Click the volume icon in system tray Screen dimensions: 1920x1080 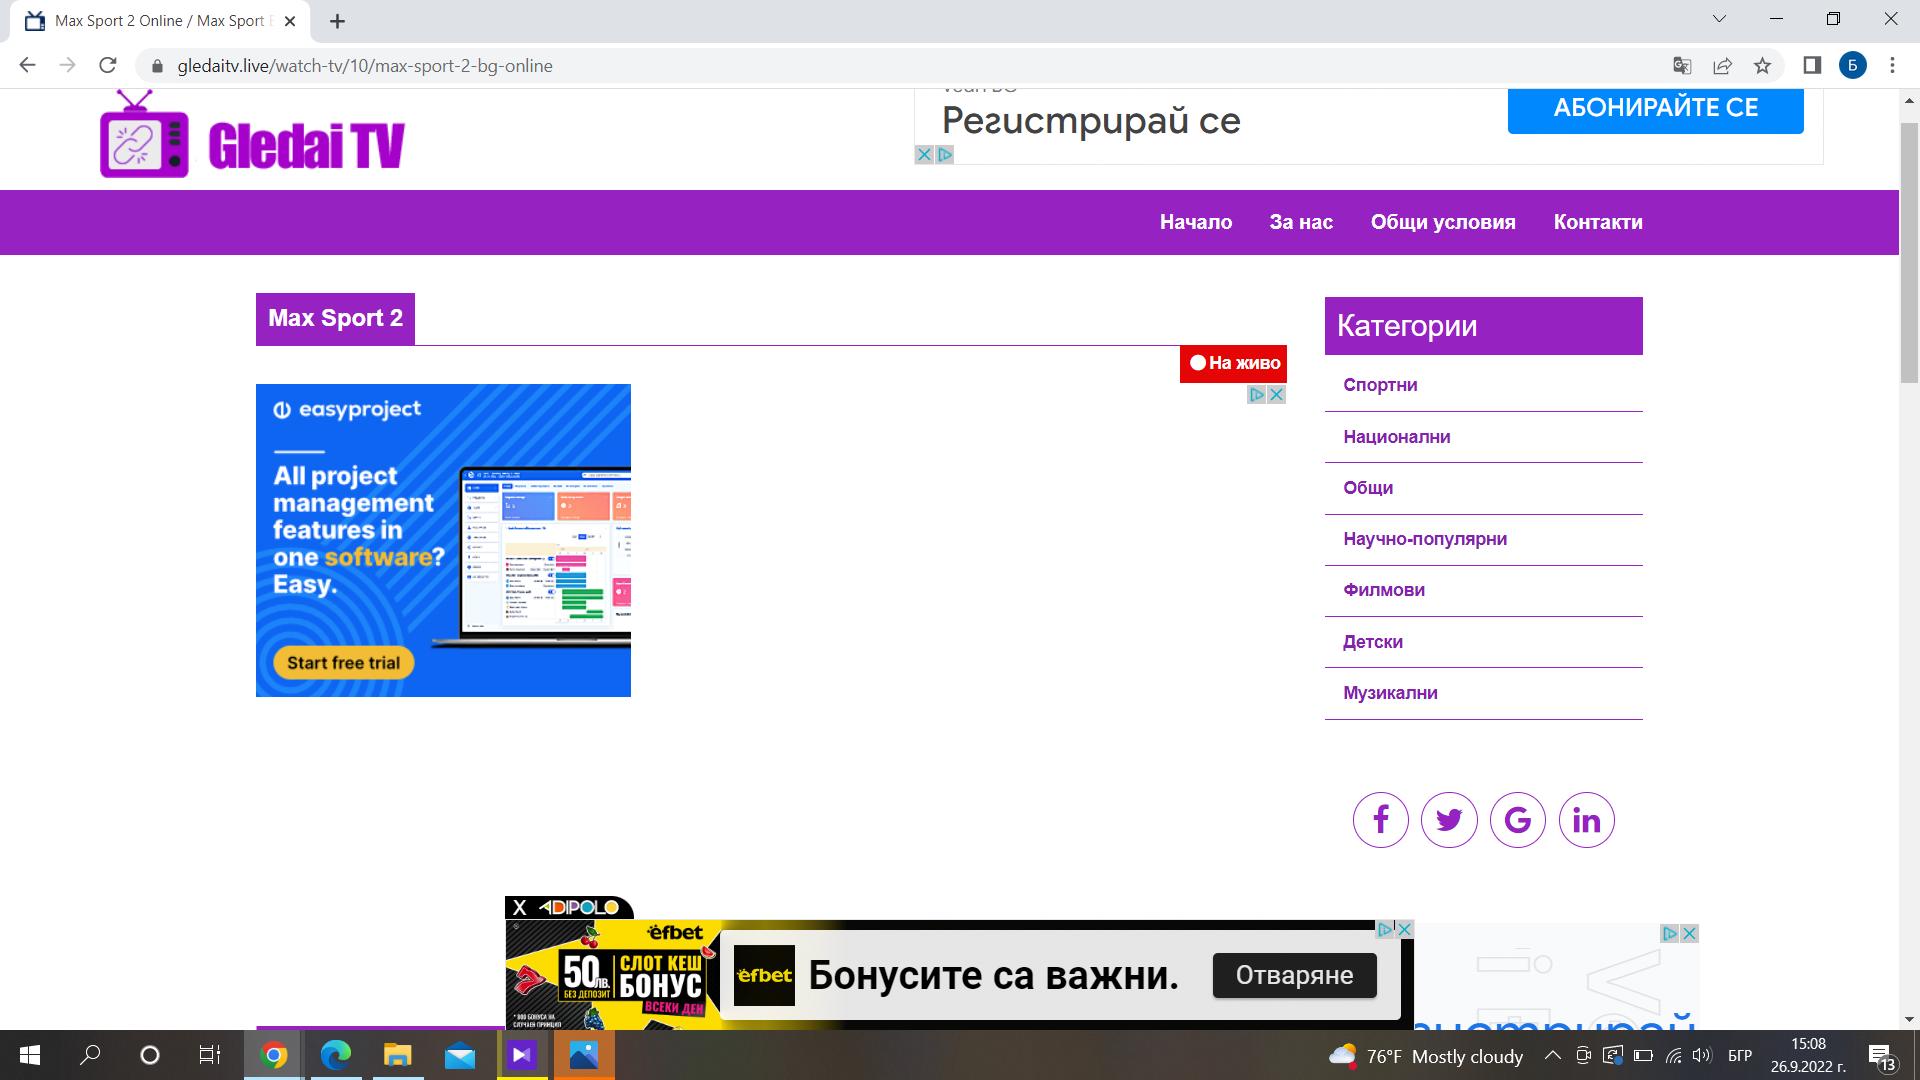click(1701, 1055)
